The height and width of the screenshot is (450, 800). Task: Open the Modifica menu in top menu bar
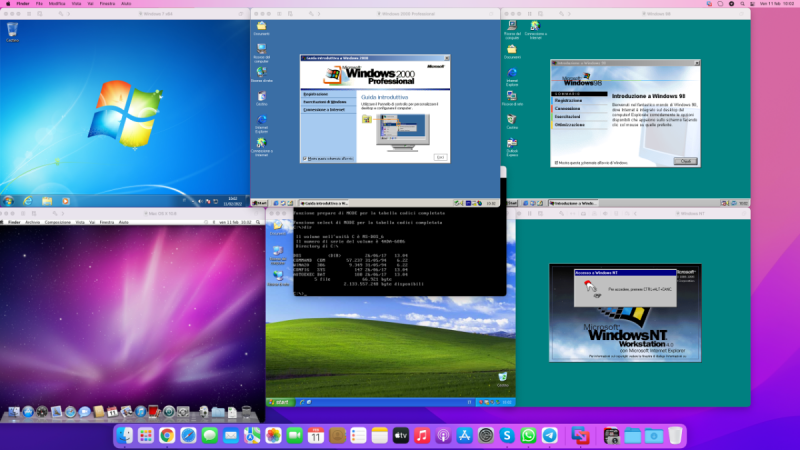(x=57, y=4)
